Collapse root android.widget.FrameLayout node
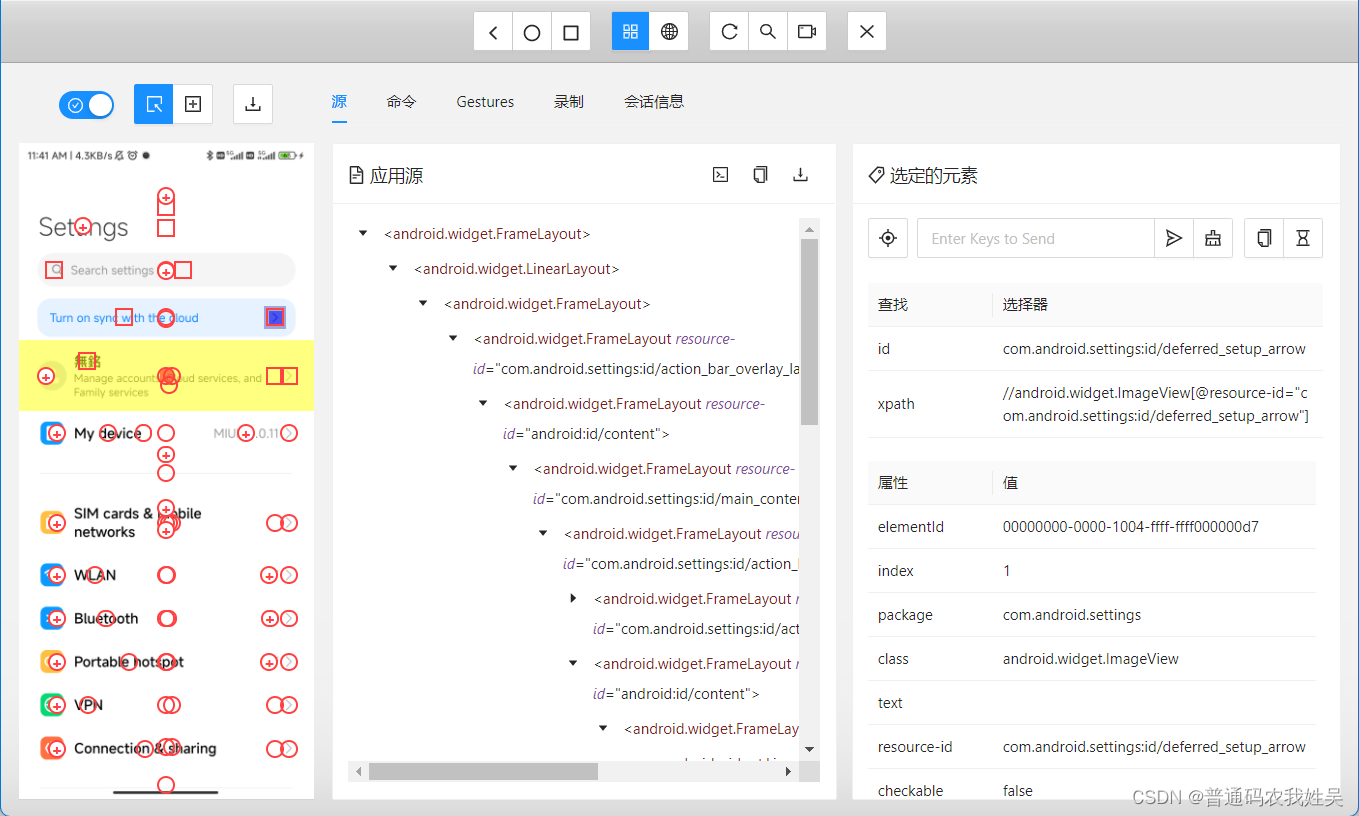Viewport: 1359px width, 816px height. pyautogui.click(x=363, y=234)
